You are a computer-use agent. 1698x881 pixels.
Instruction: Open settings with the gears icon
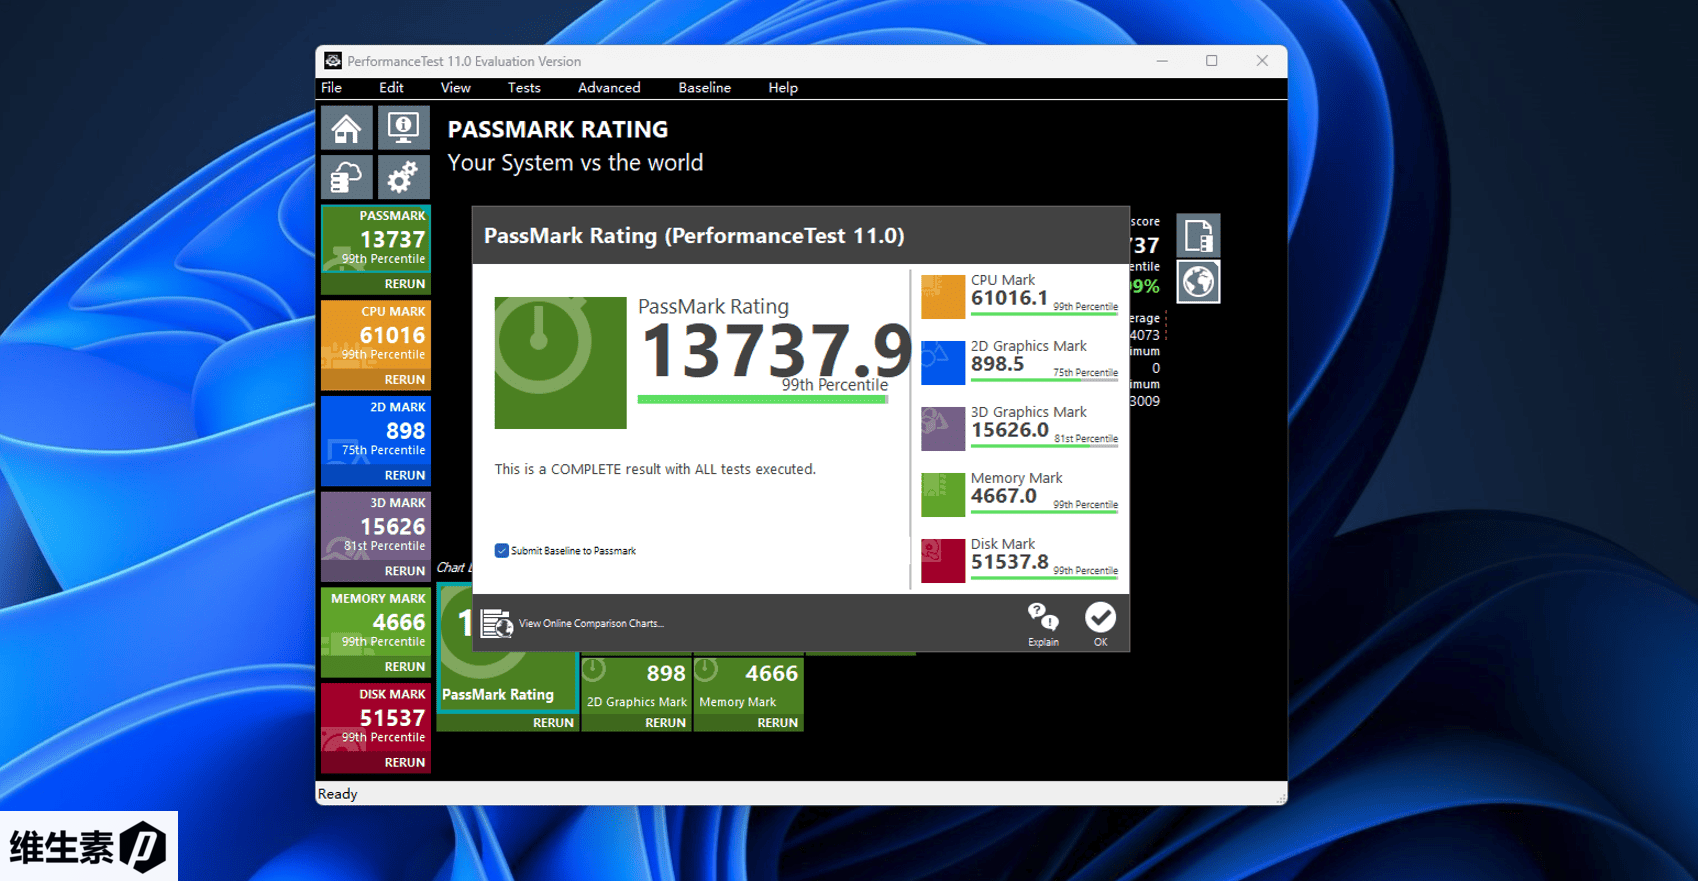click(403, 178)
